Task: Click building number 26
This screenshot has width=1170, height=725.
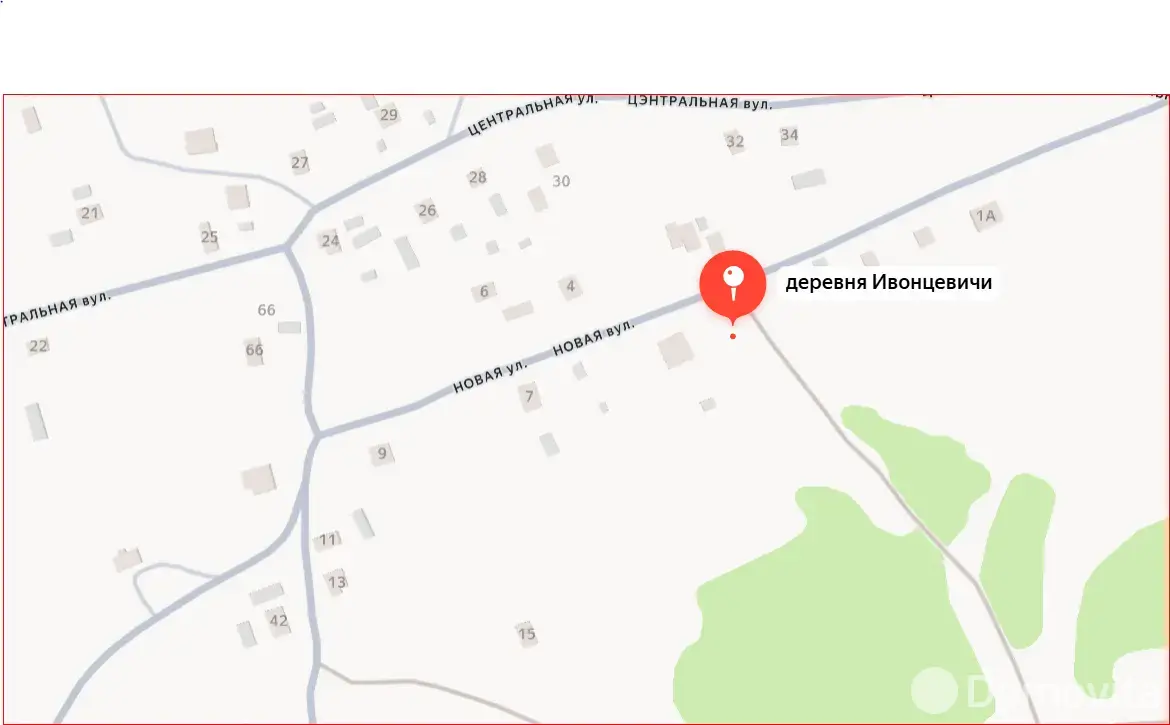Action: point(427,210)
